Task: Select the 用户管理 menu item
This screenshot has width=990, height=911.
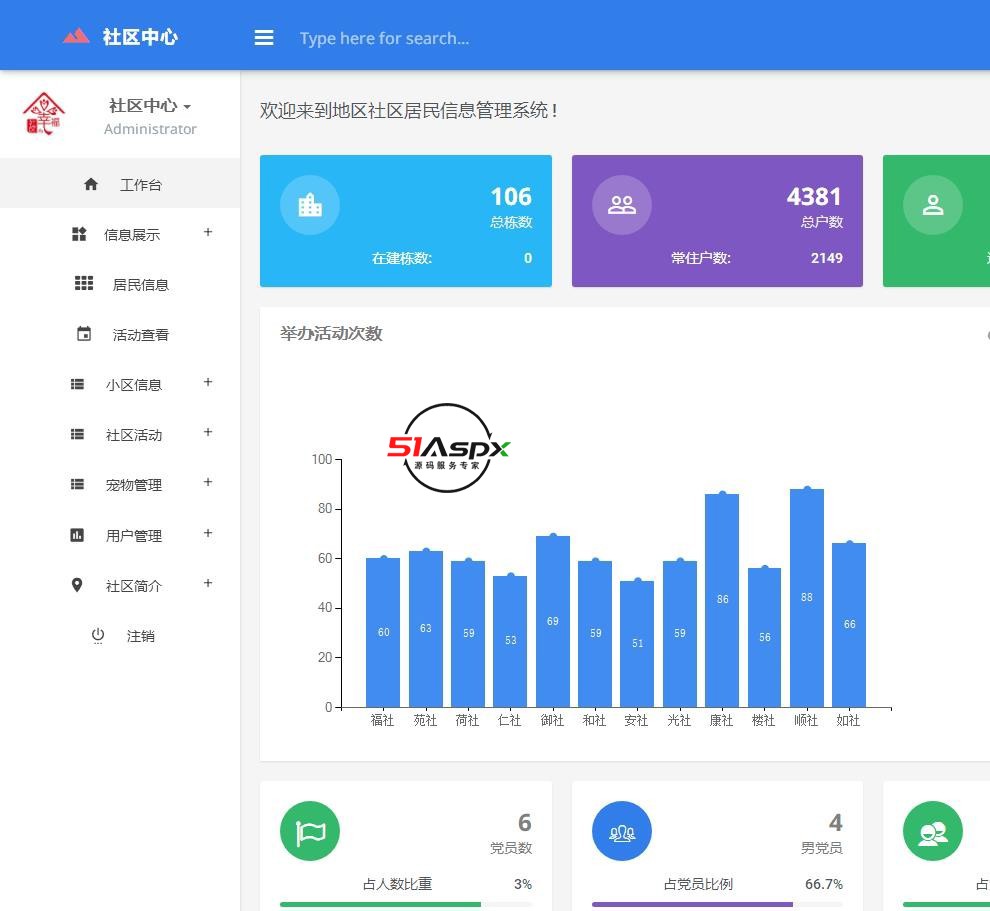Action: click(120, 535)
